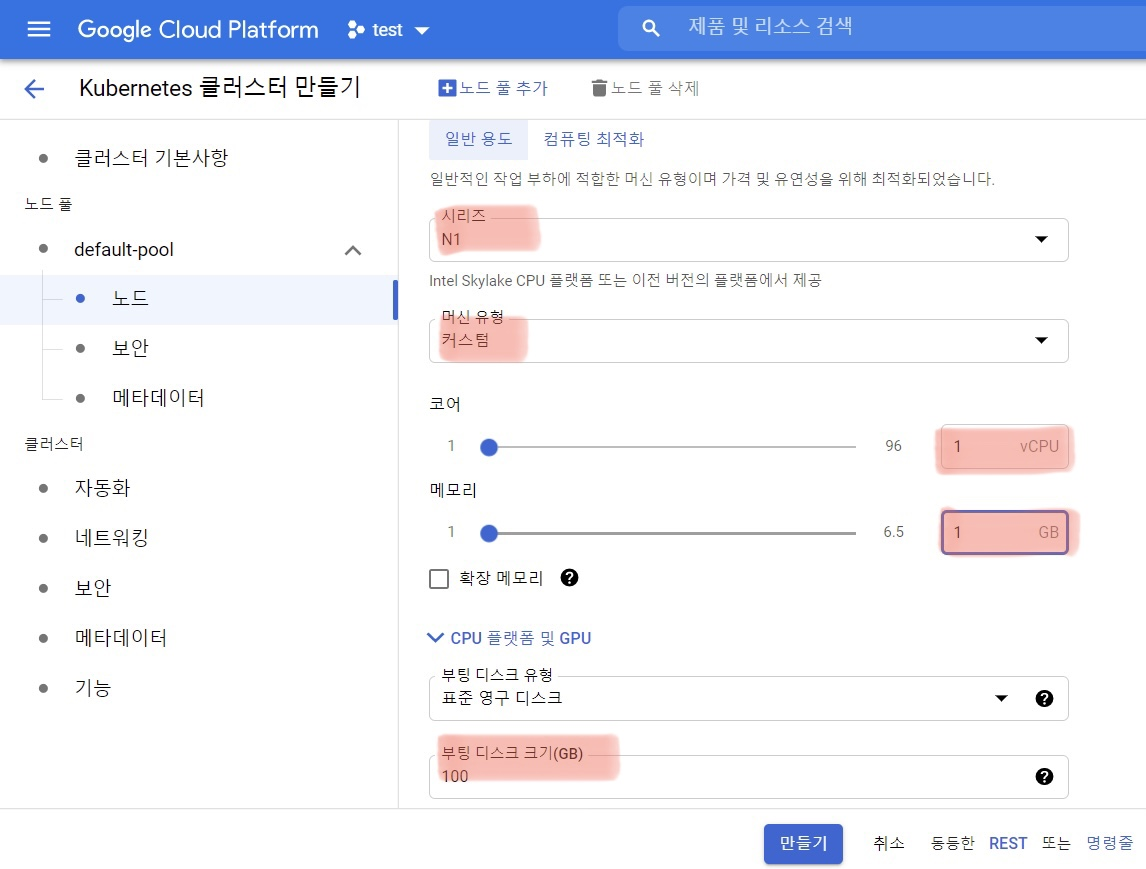Enable the 확장 메모리 checkbox

[439, 579]
